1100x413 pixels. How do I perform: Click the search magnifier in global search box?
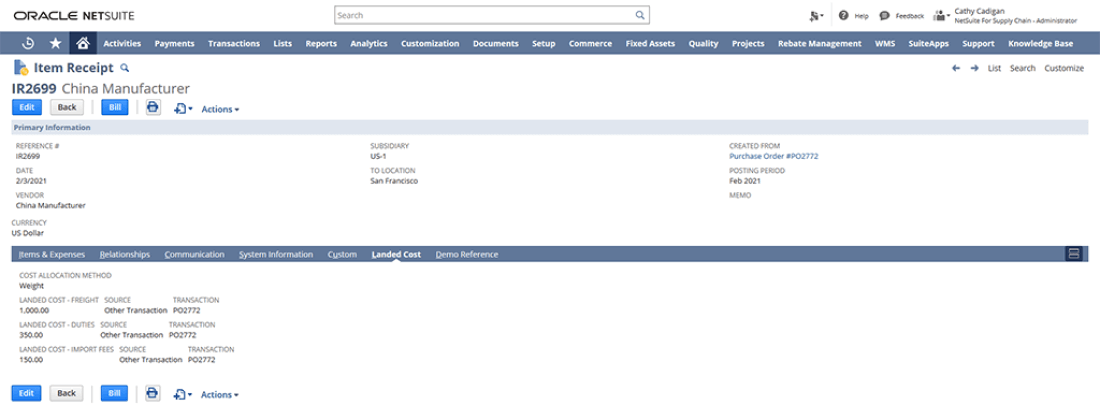point(640,15)
